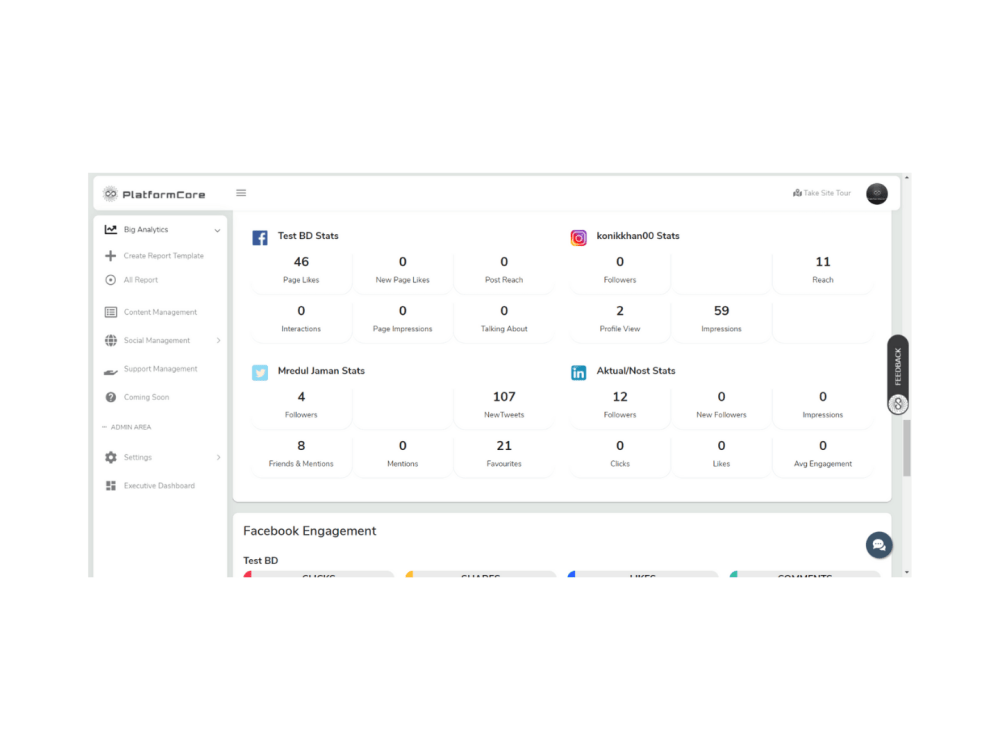Select the LinkedIn Likes card
This screenshot has height=750, width=1000.
(721, 455)
